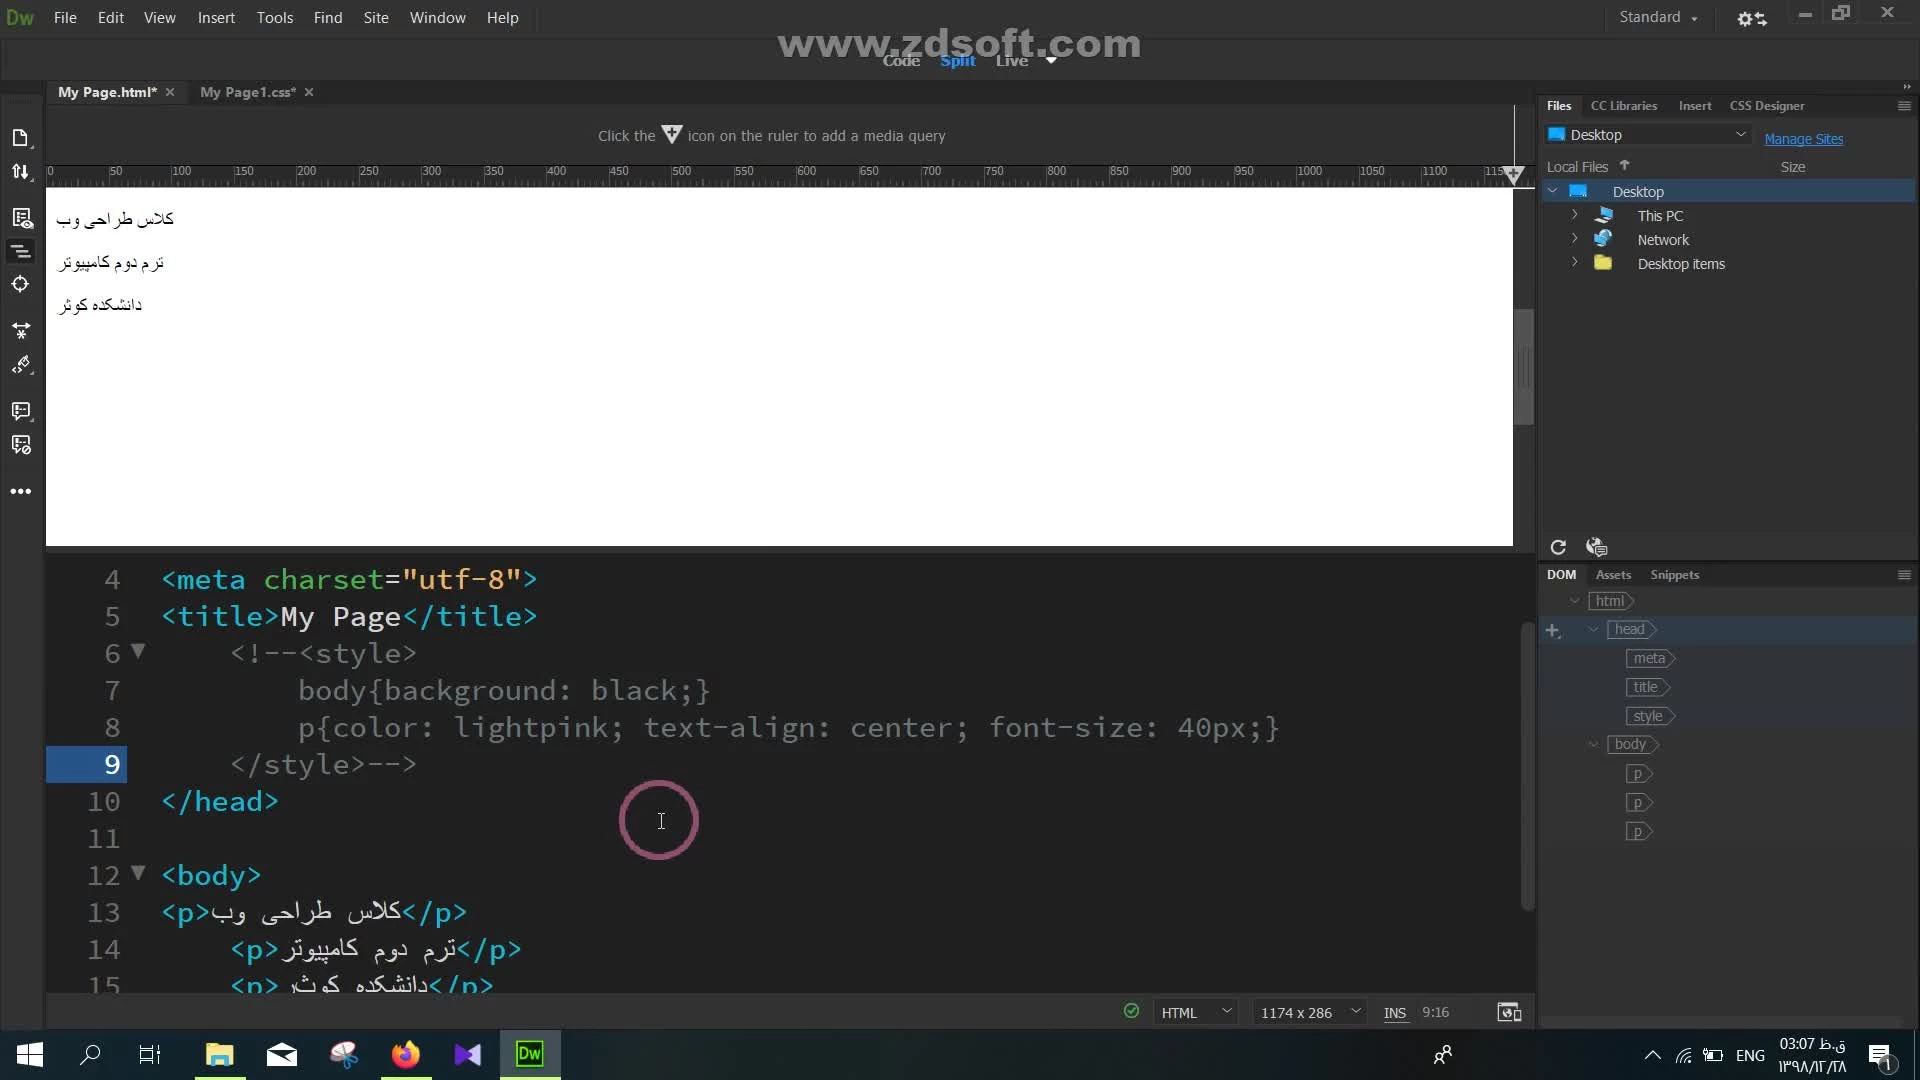Collapse code fold on line 12 body
Screen dimensions: 1920x1080
click(138, 873)
